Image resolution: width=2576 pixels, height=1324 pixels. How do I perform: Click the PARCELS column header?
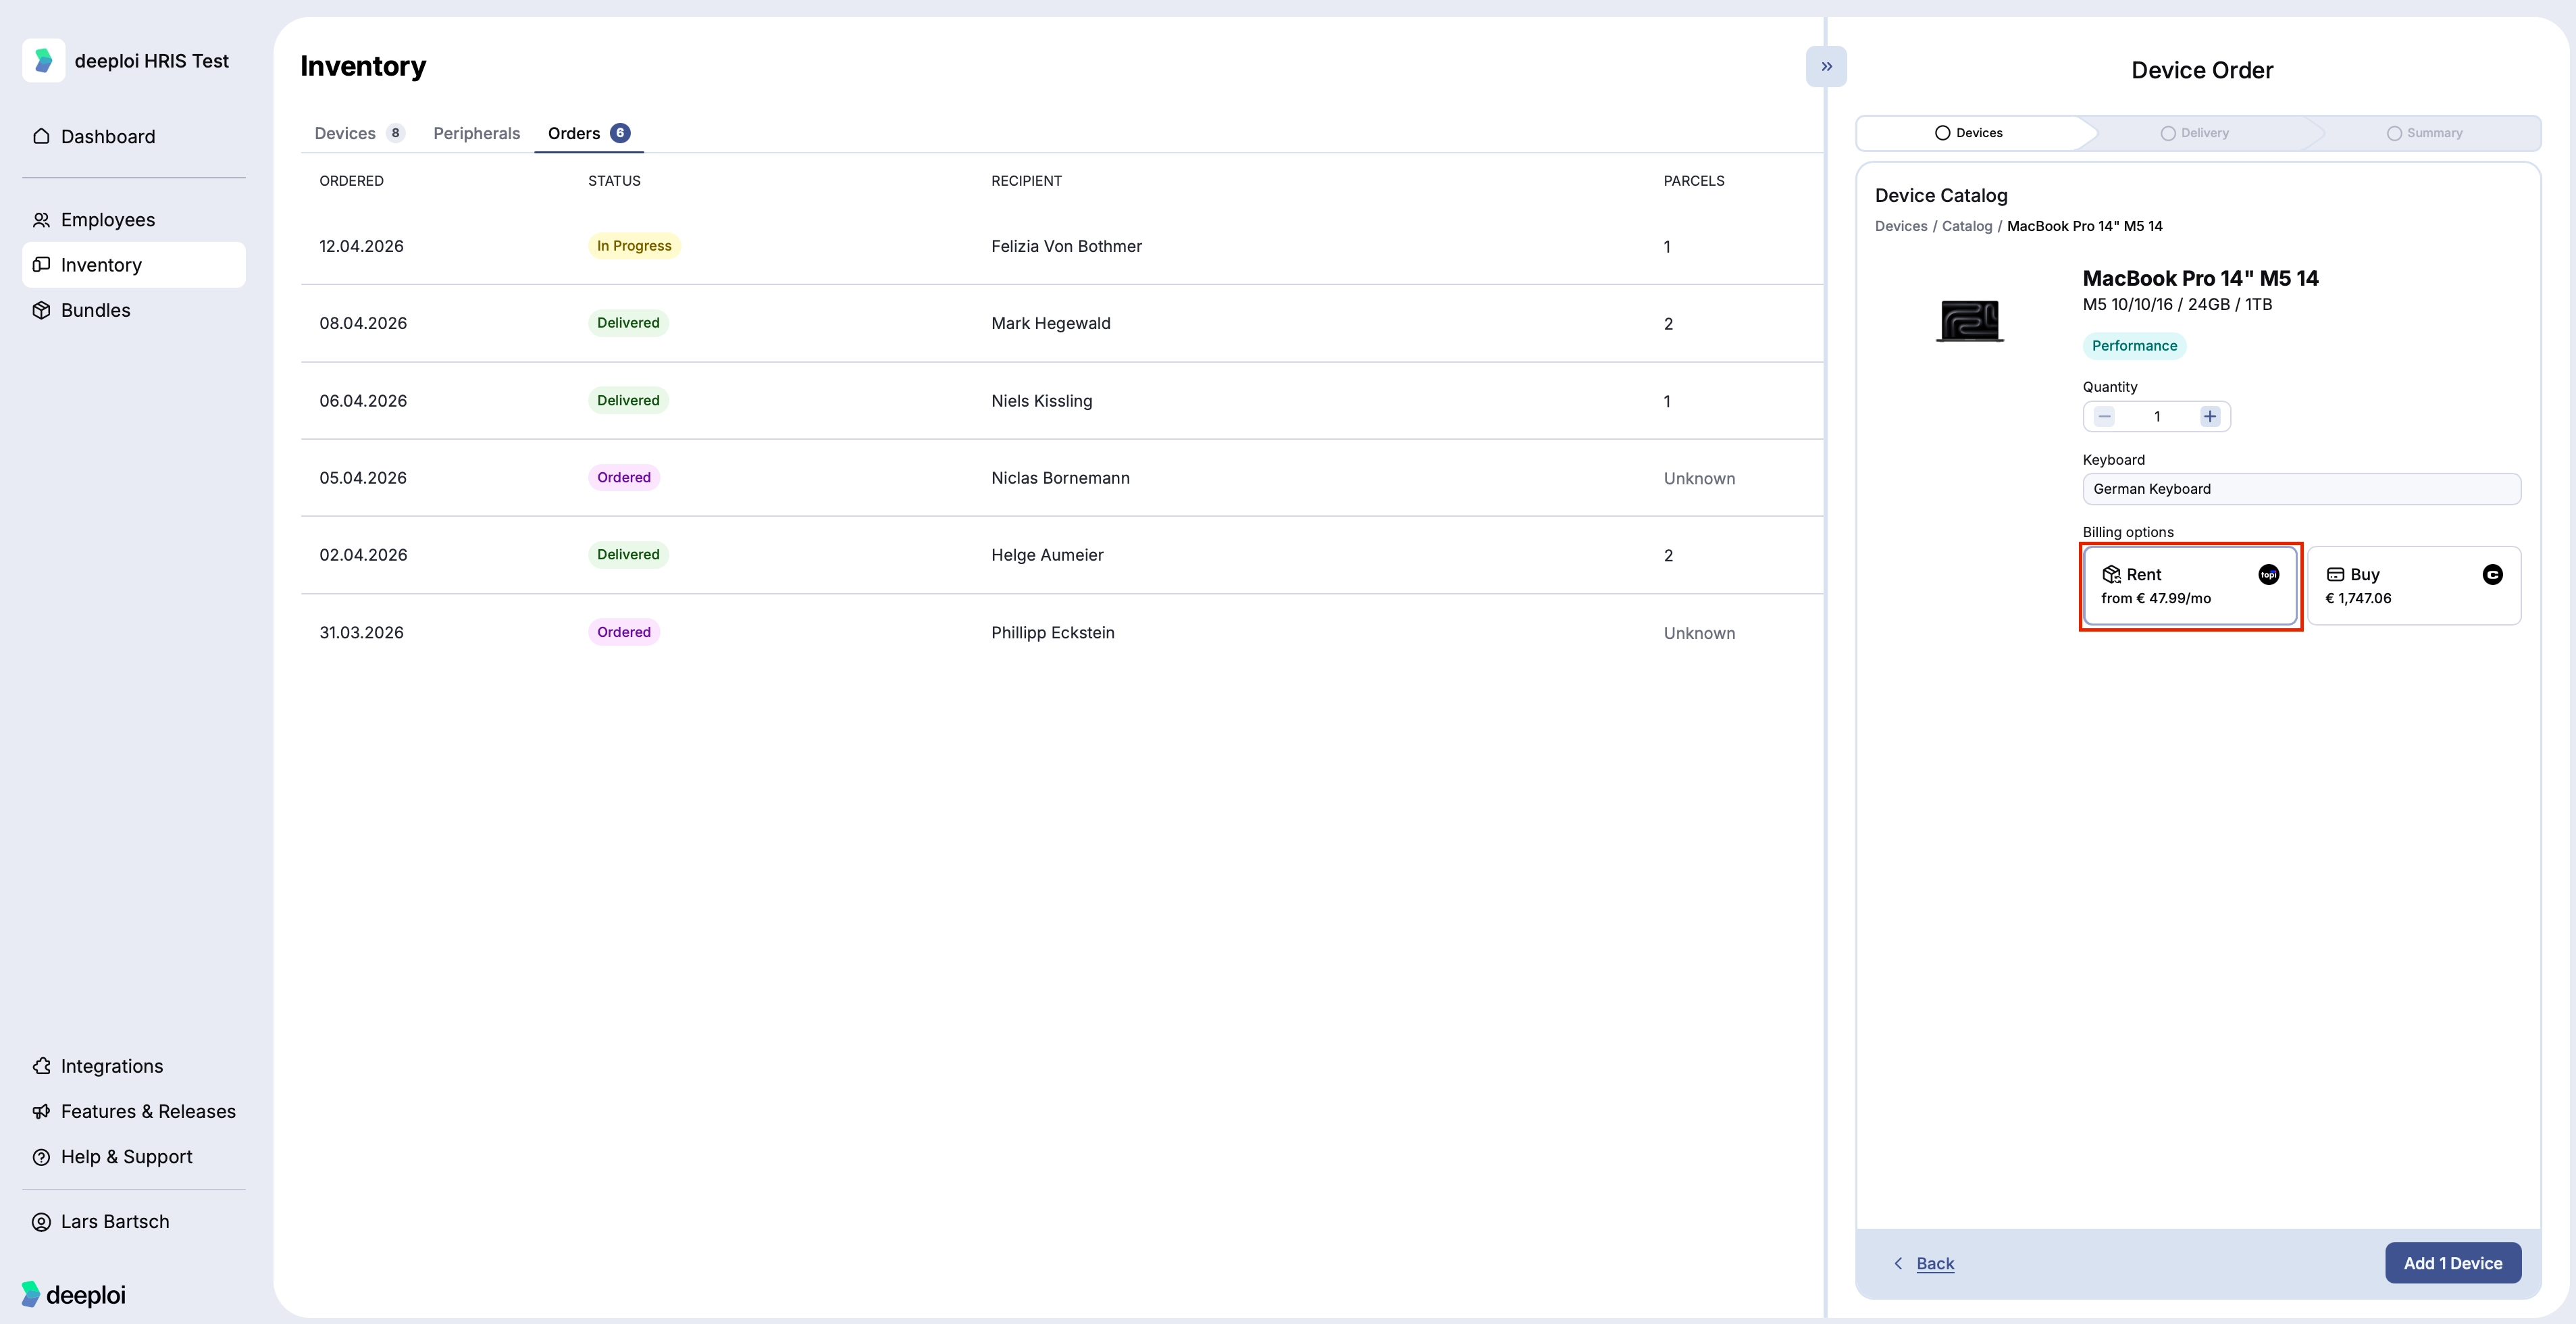coord(1694,181)
